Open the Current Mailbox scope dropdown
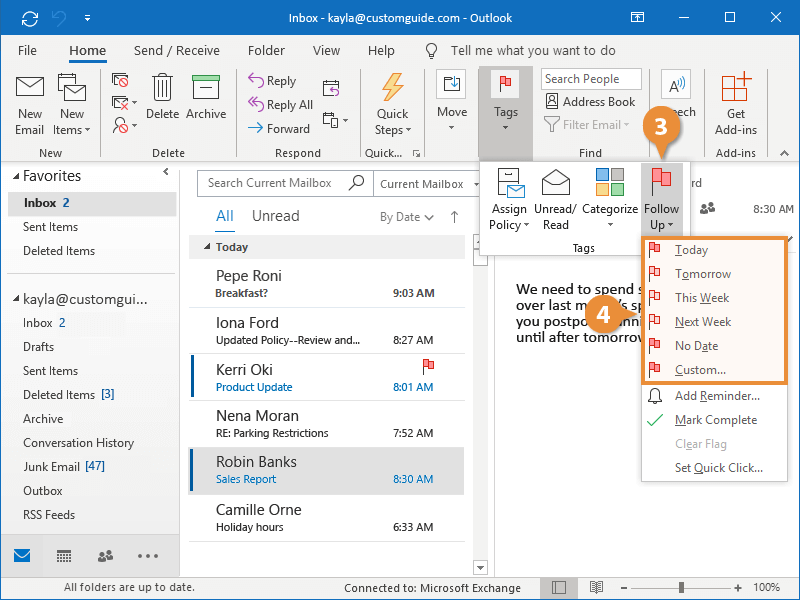The image size is (800, 600). coord(428,184)
